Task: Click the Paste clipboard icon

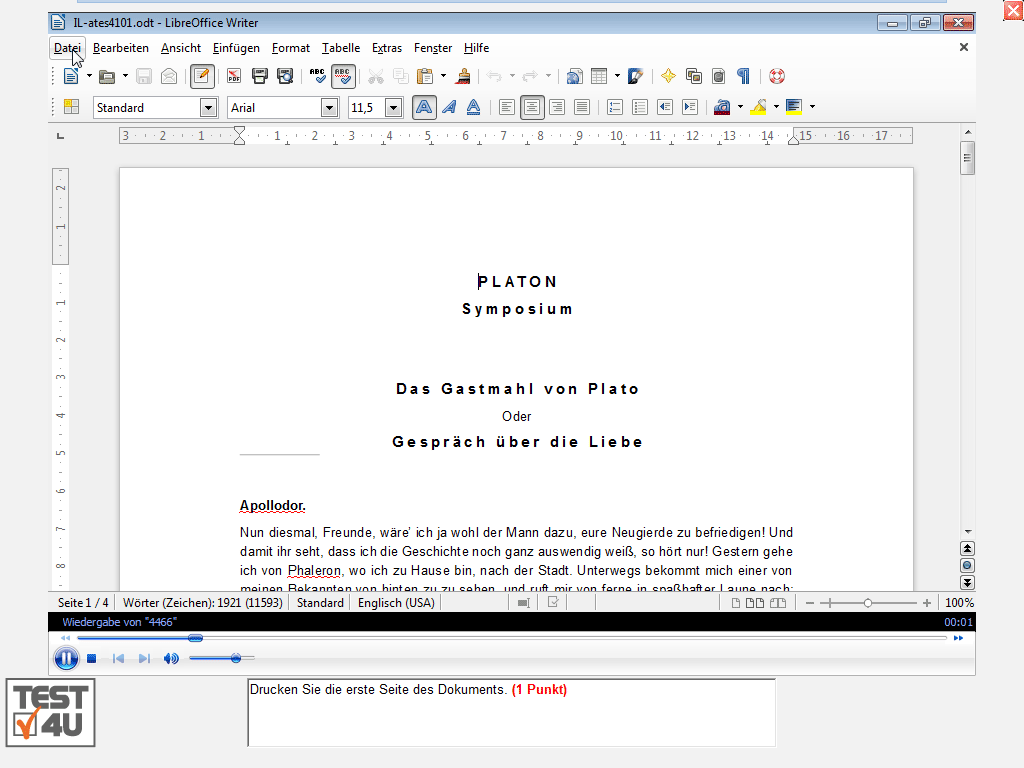Action: point(425,76)
